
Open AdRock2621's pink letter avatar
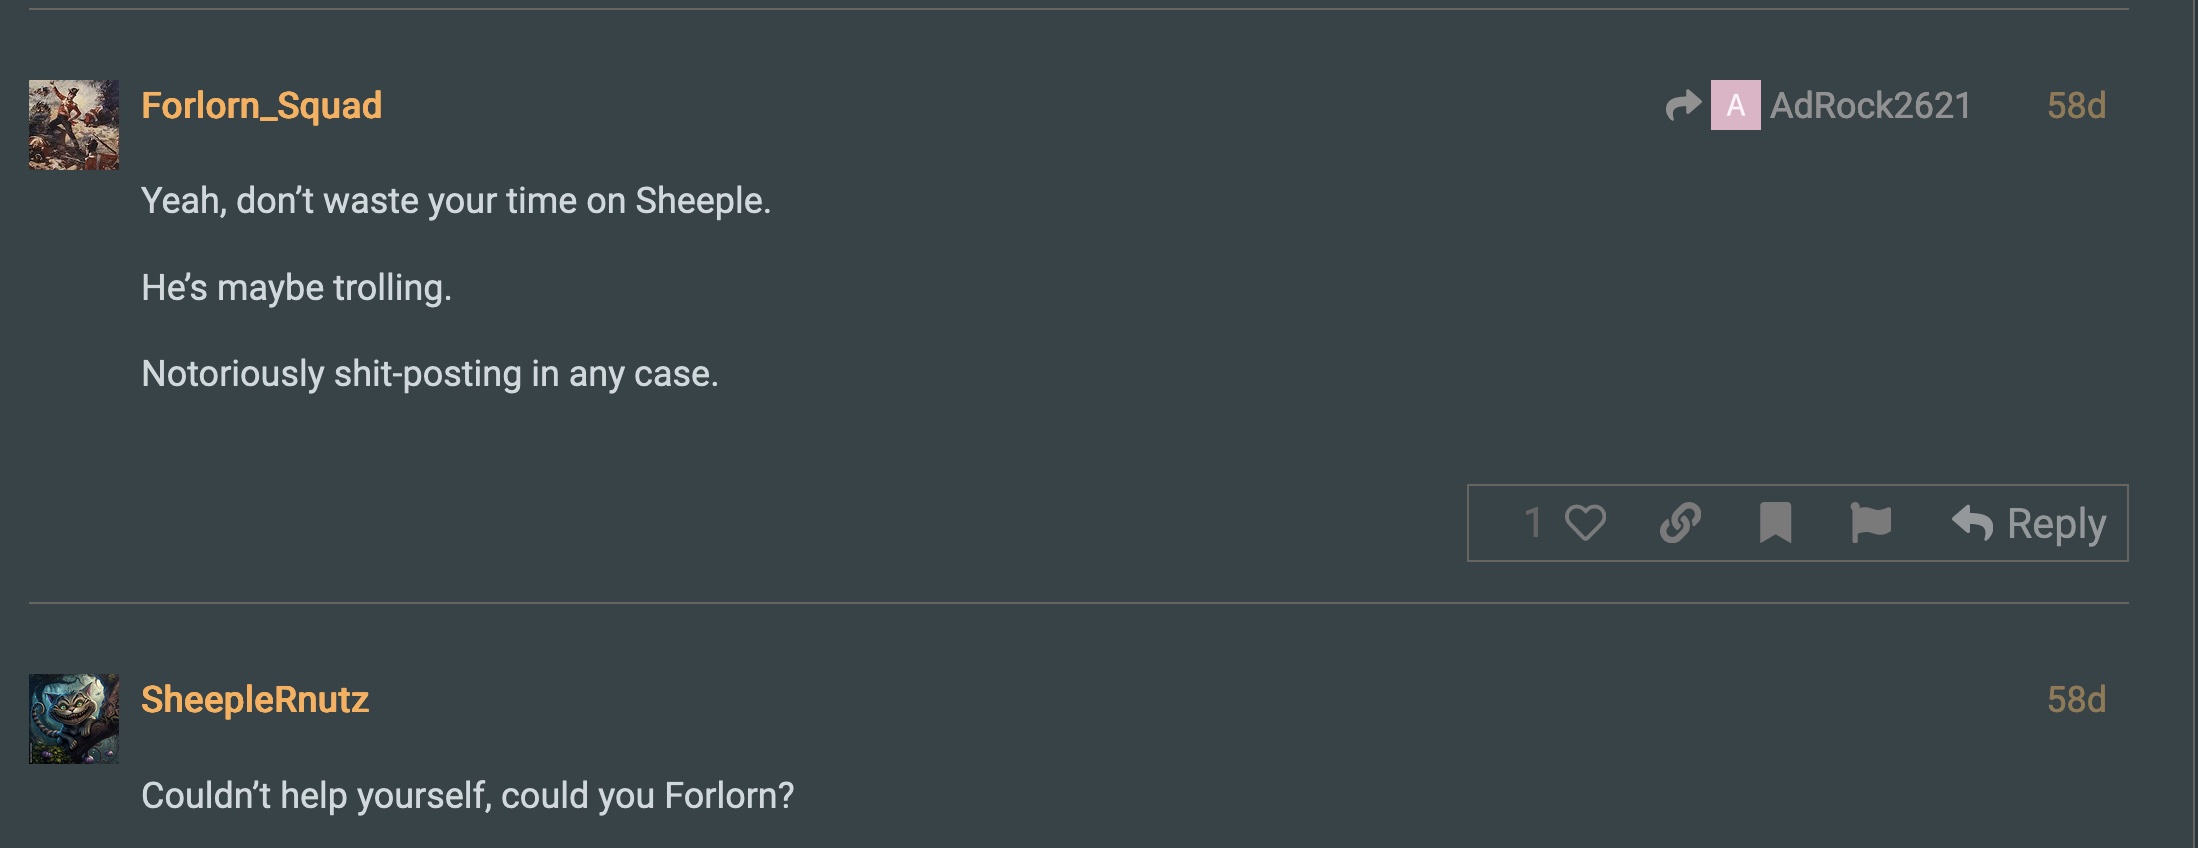(x=1735, y=105)
